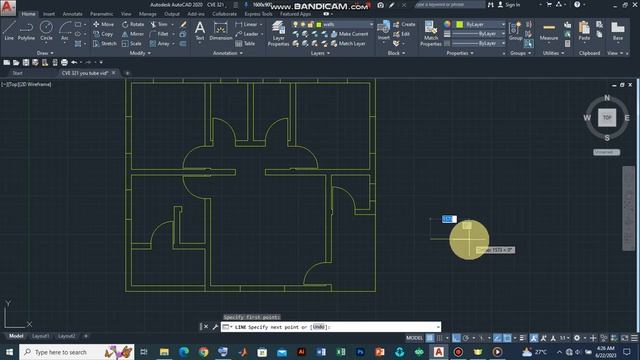Expand the Utilities panel
The height and width of the screenshot is (360, 640).
[553, 53]
